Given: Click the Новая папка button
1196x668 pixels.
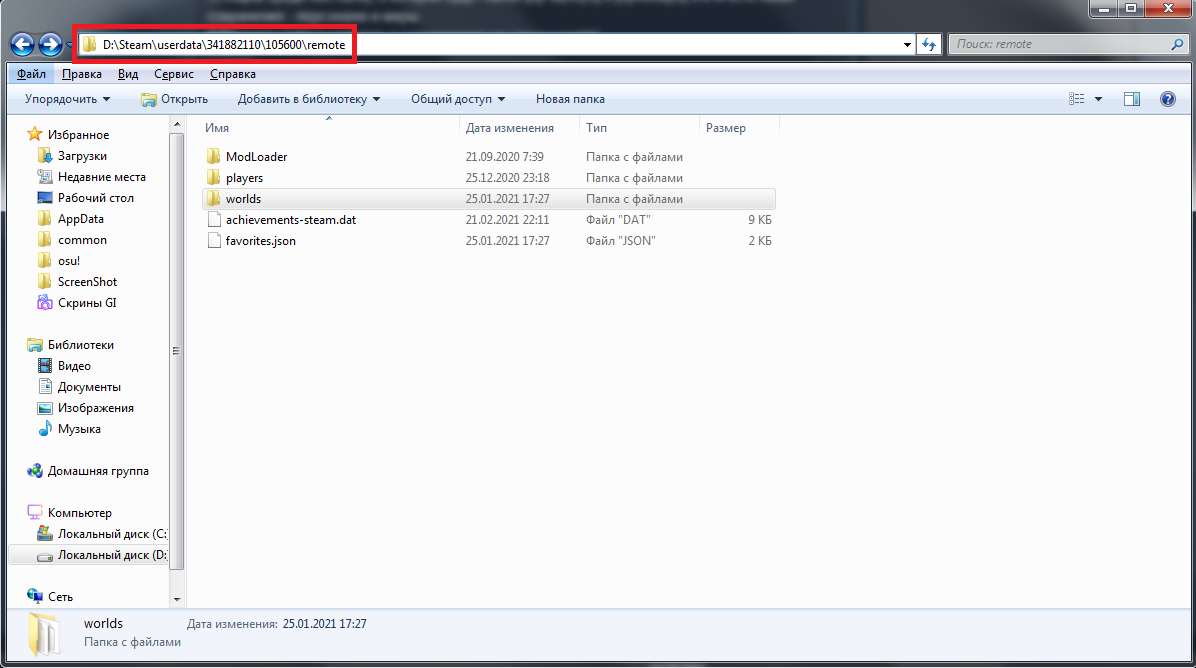Looking at the screenshot, I should pyautogui.click(x=570, y=99).
